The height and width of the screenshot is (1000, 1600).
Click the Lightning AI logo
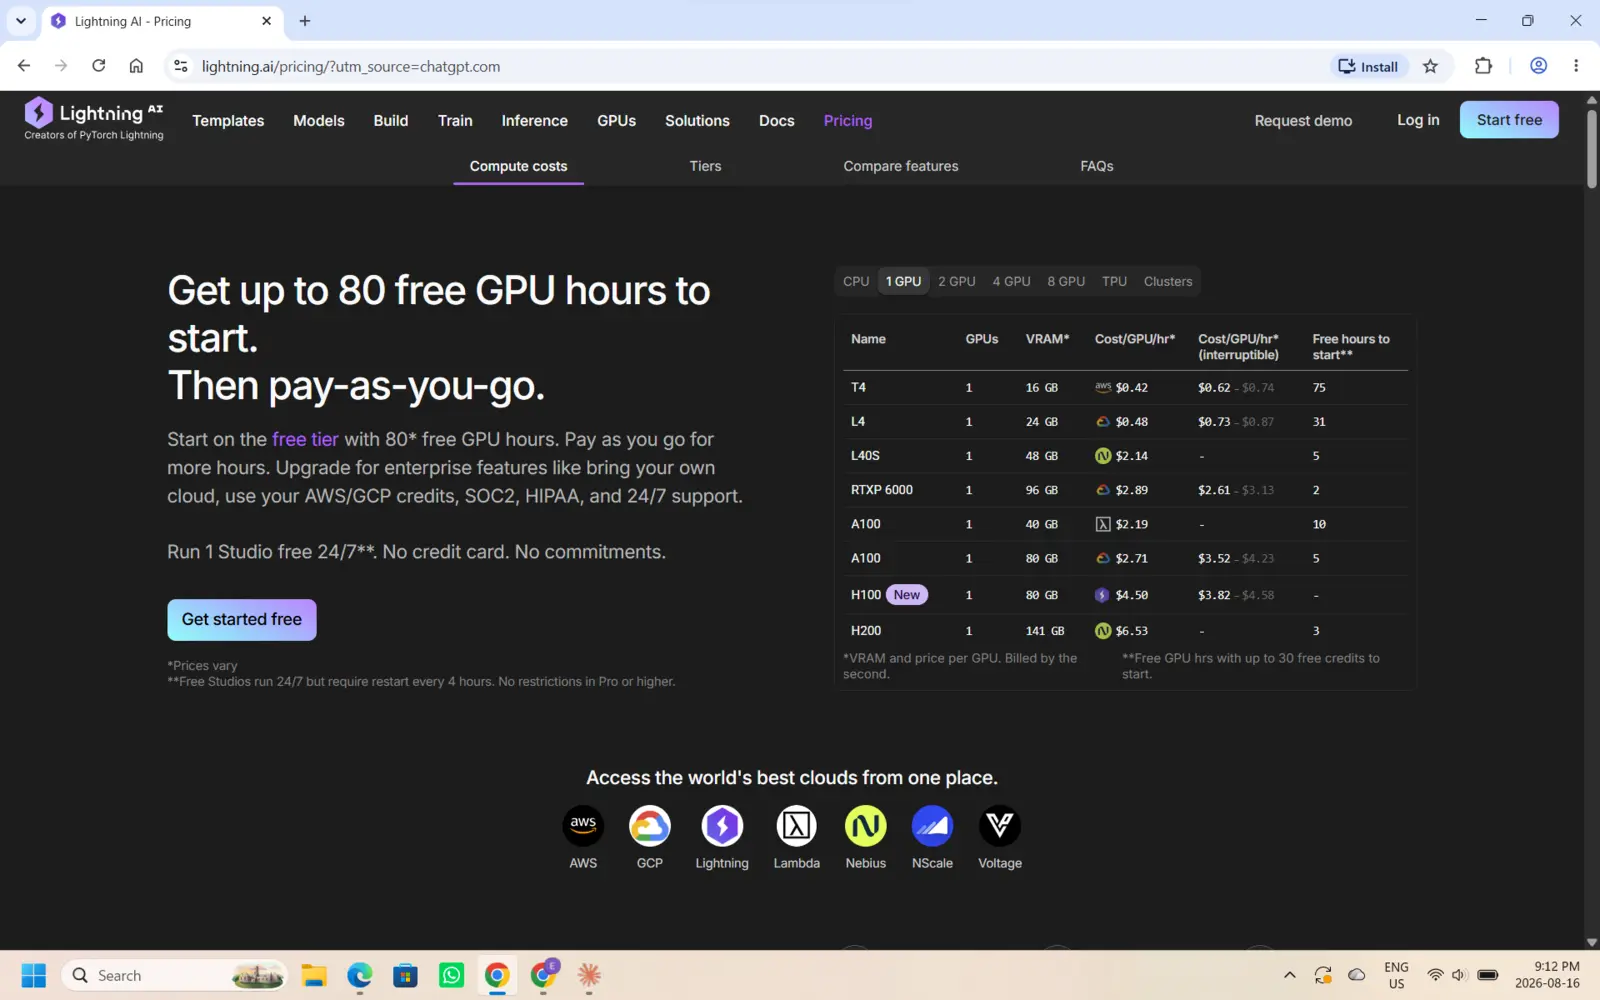pyautogui.click(x=94, y=119)
